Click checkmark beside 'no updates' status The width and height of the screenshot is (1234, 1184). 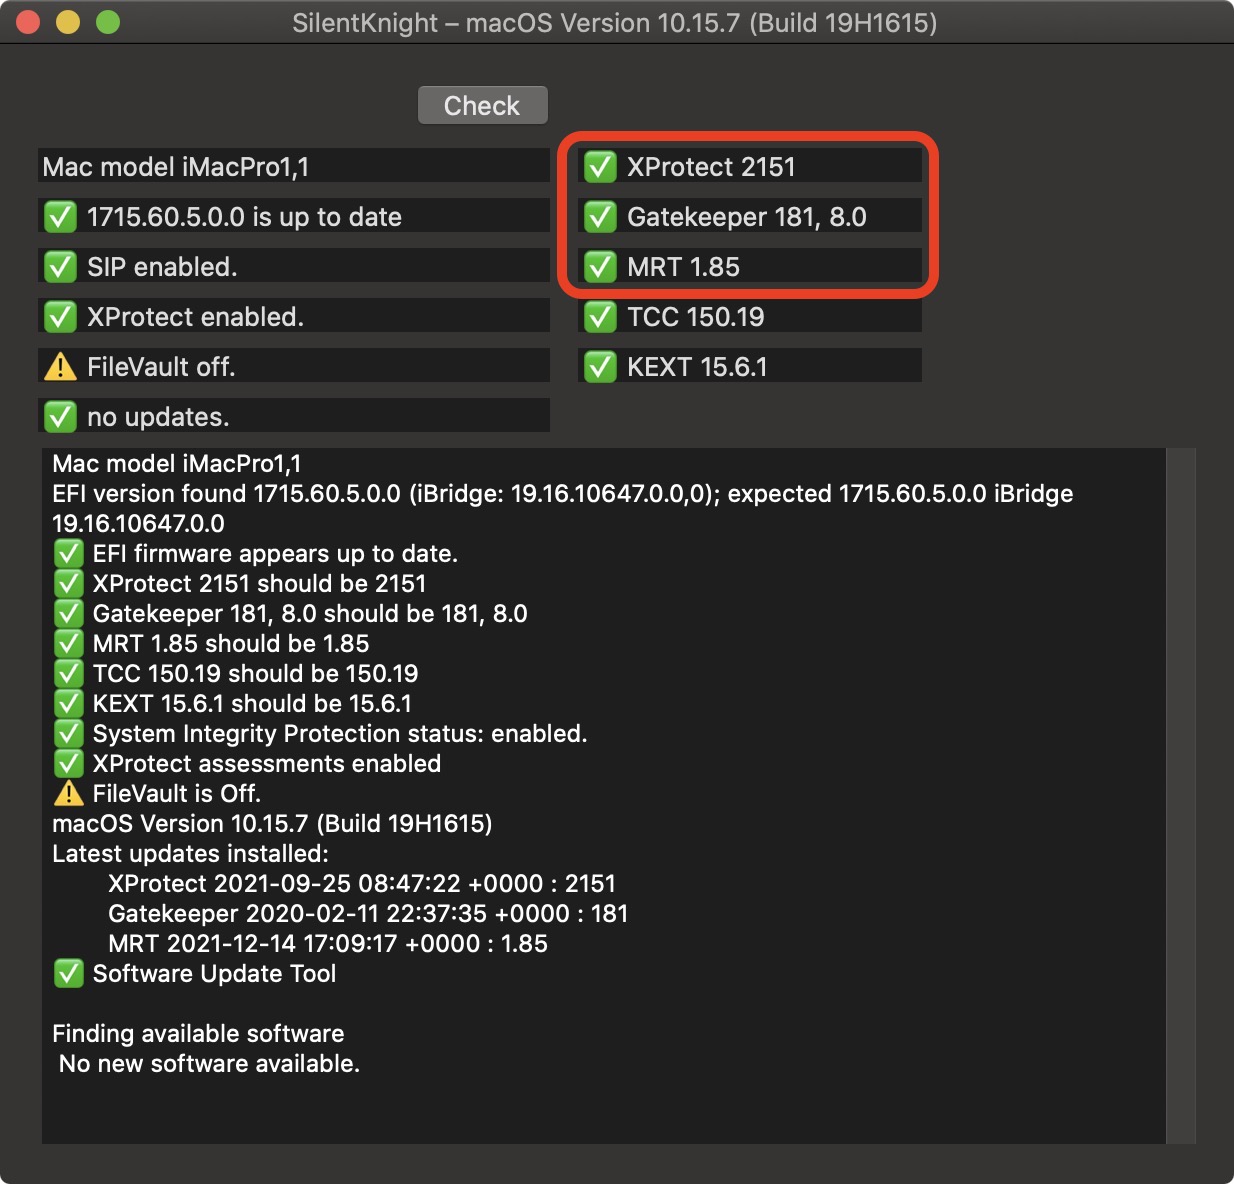pyautogui.click(x=60, y=417)
